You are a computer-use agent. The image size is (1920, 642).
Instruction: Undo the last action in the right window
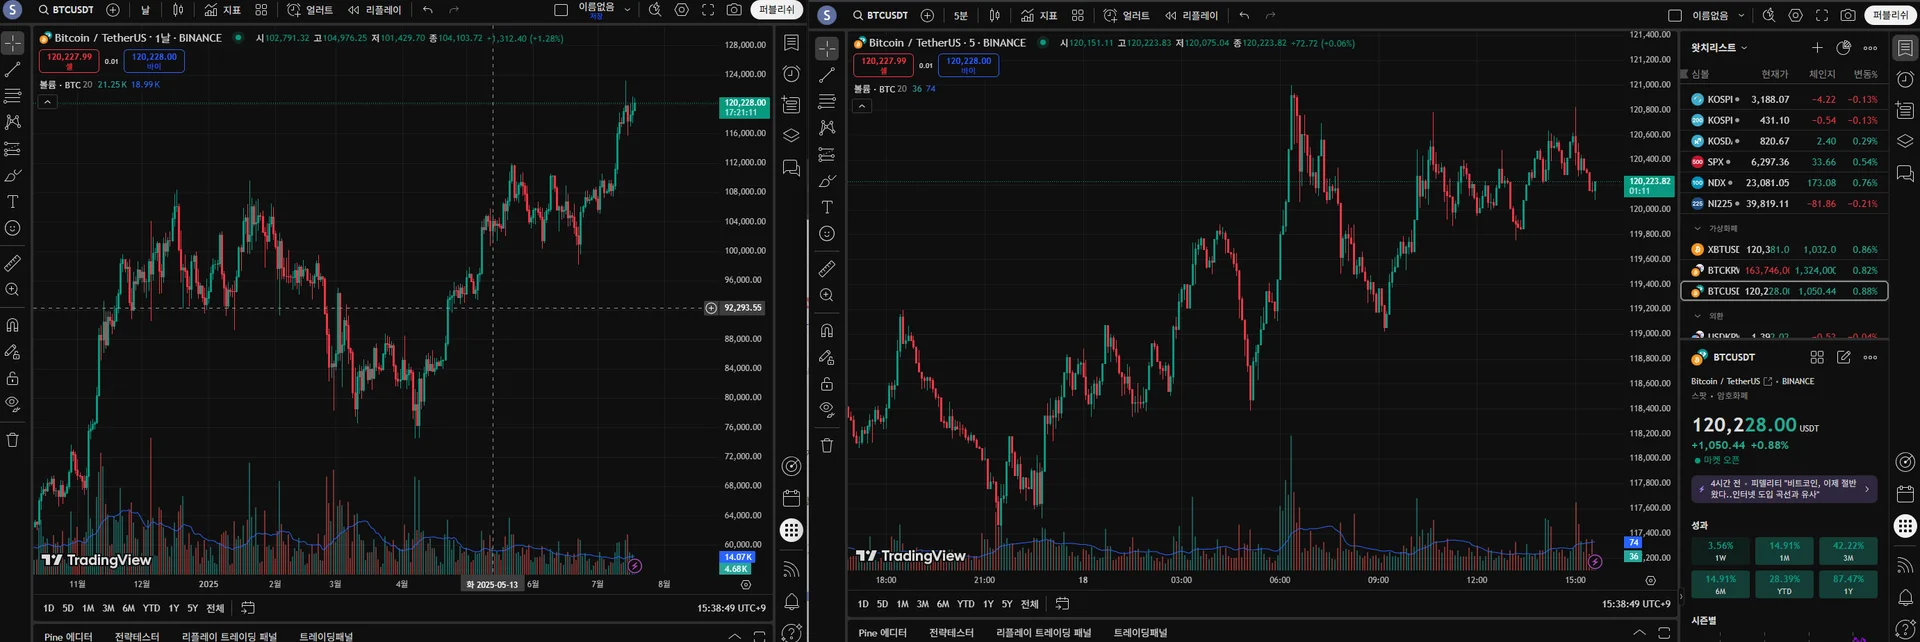1244,15
